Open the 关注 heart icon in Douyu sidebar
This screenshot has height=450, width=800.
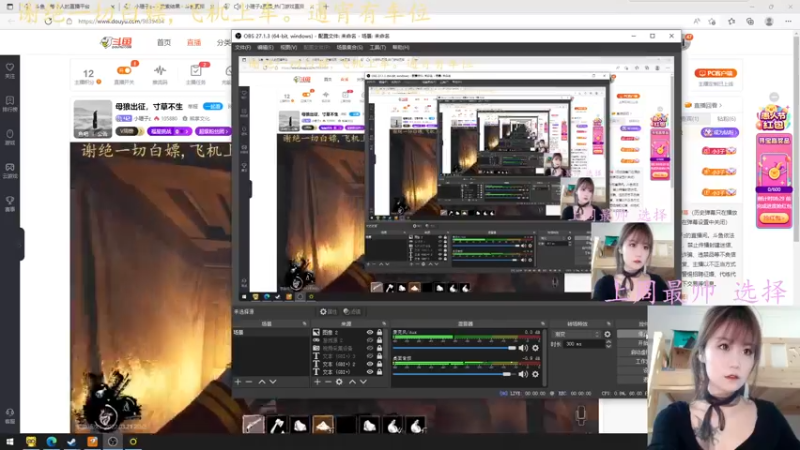(10, 67)
